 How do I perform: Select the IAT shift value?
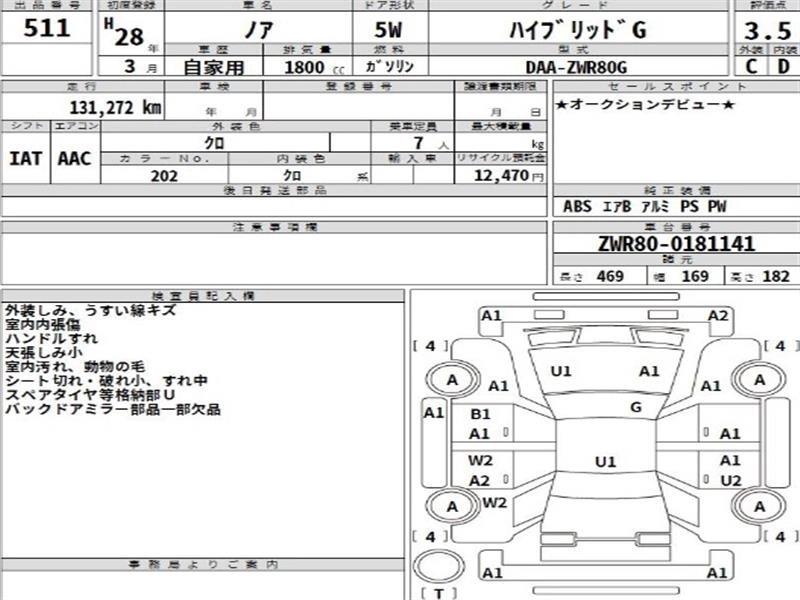26,159
